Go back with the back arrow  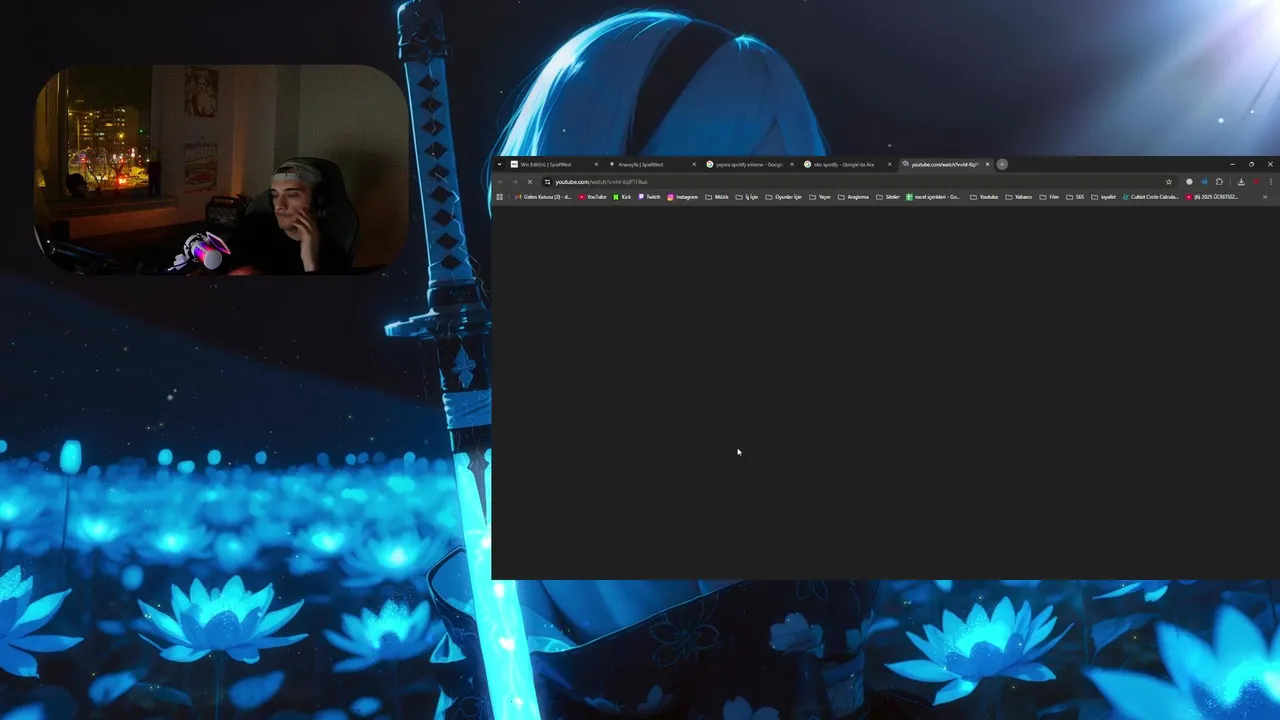pyautogui.click(x=500, y=182)
